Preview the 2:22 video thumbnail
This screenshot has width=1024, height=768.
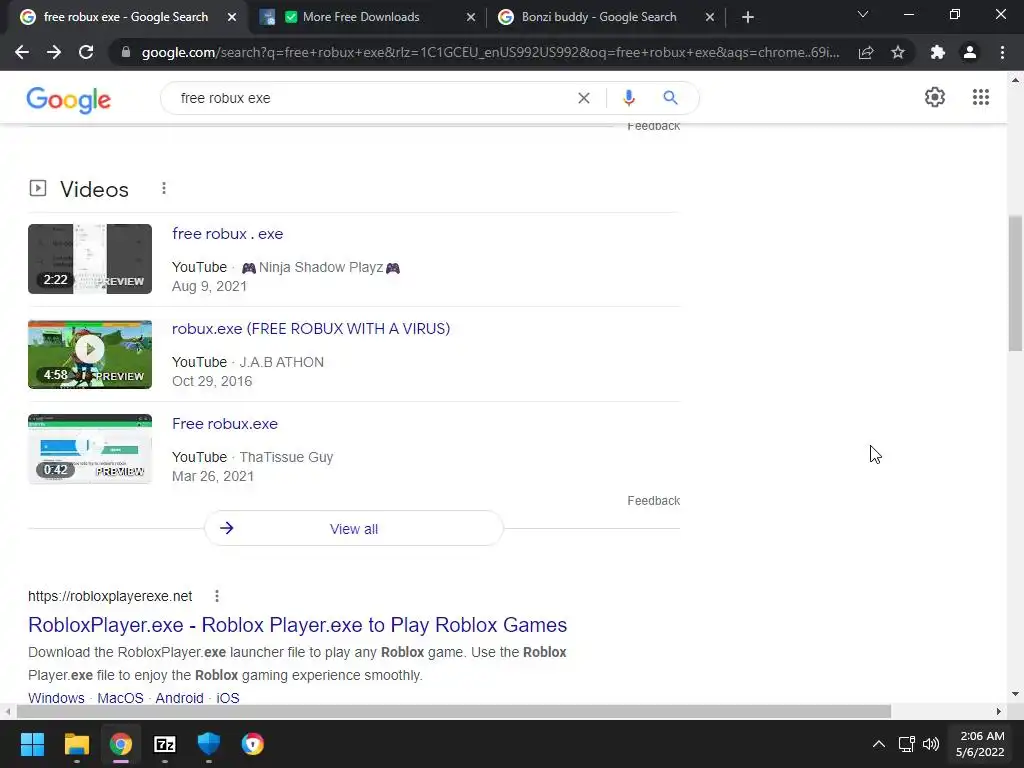click(x=89, y=259)
